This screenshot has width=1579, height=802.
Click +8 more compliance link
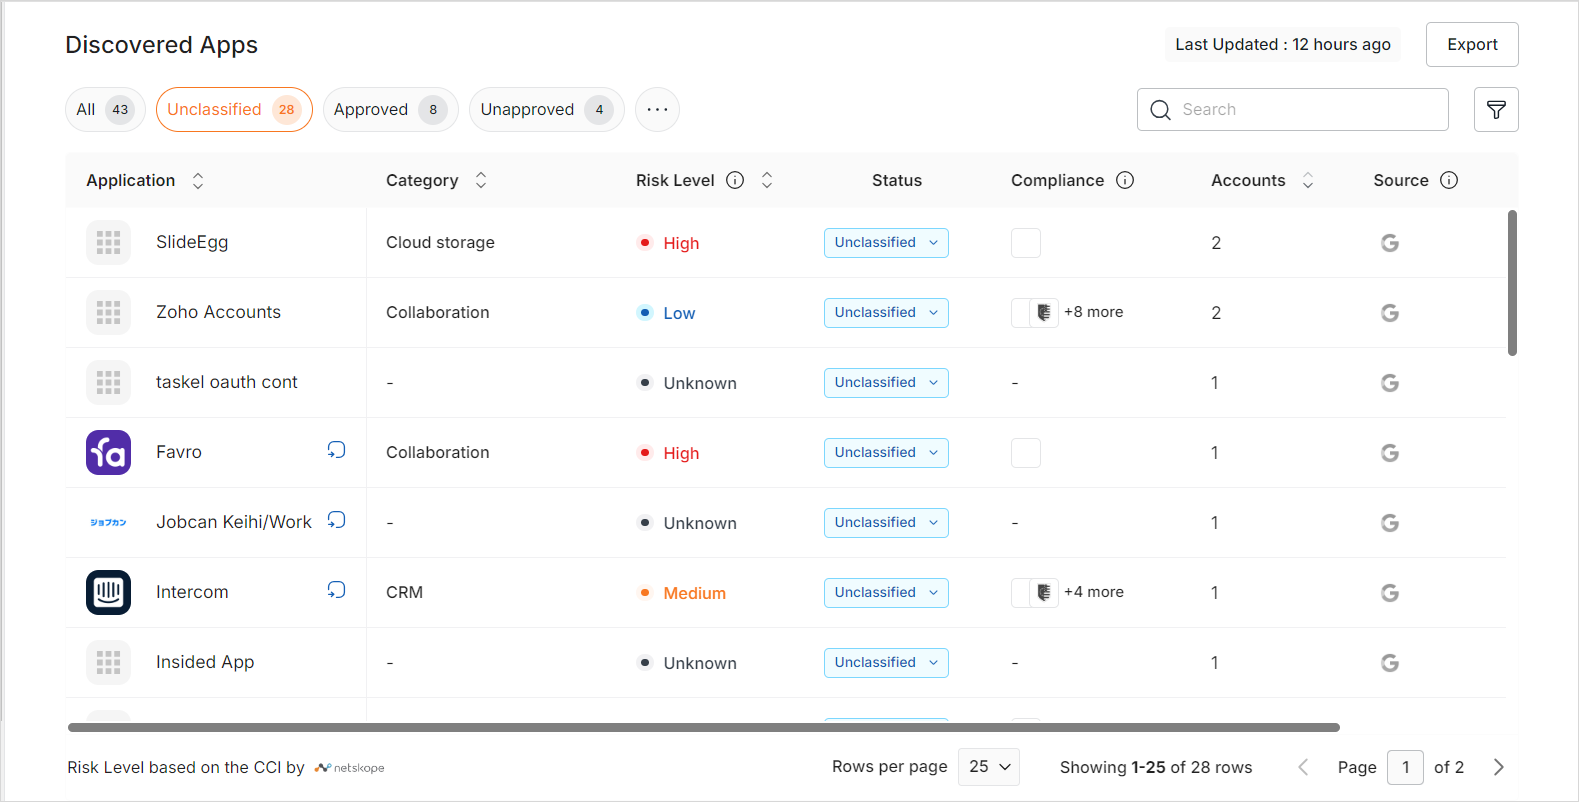click(1093, 312)
